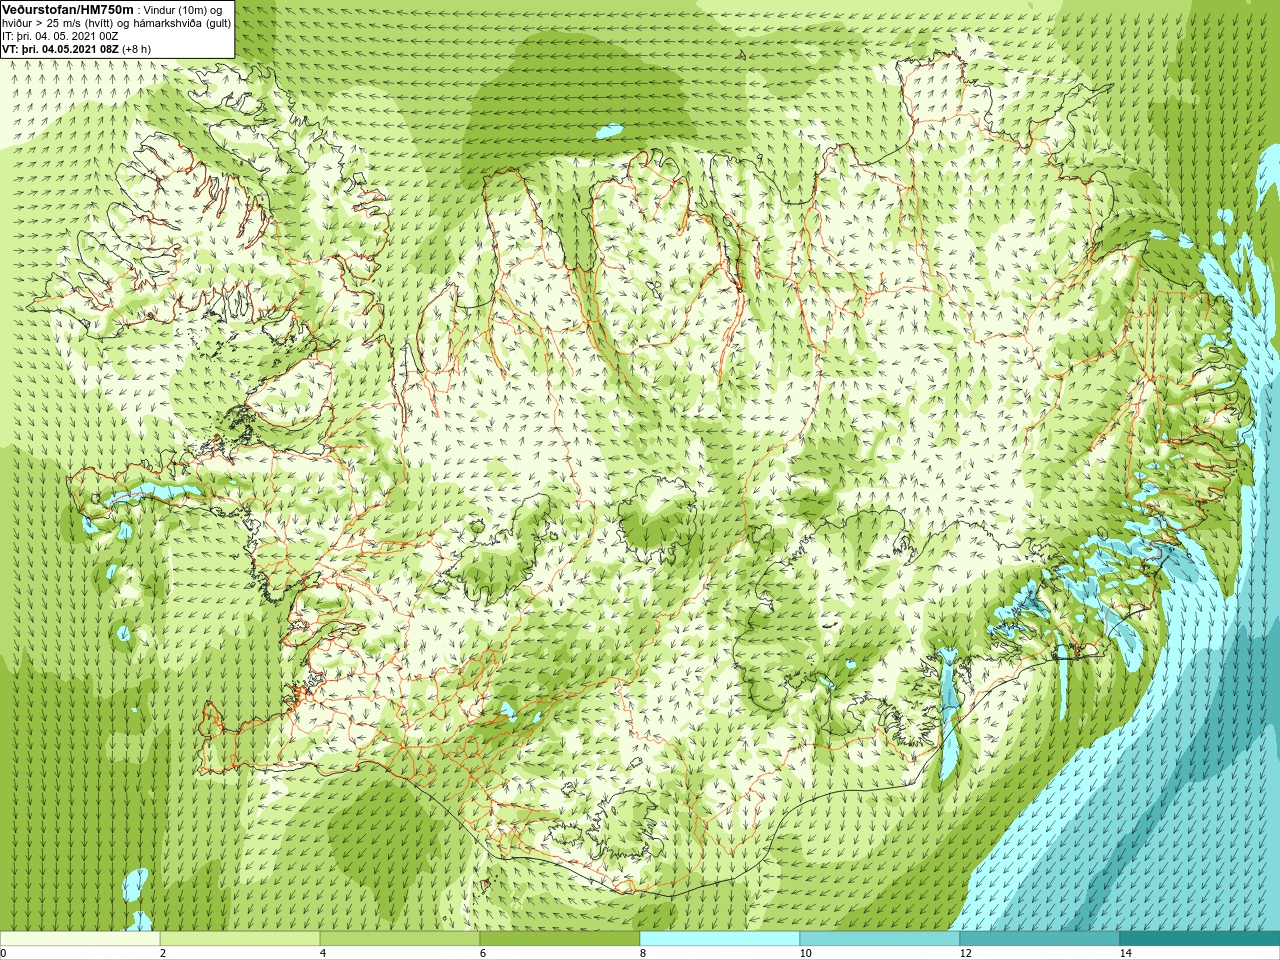Viewport: 1280px width, 960px height.
Task: Click the darkest teal legend color above 14
Action: point(1200,939)
